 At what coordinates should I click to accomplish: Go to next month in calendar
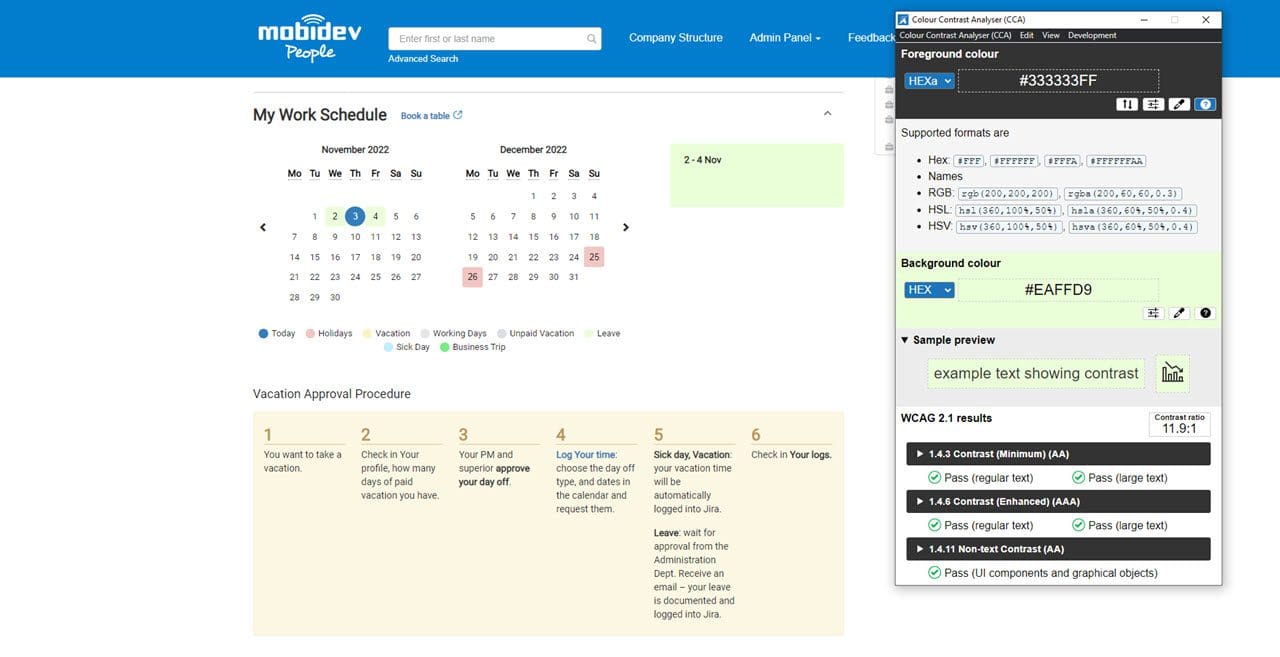coord(626,227)
